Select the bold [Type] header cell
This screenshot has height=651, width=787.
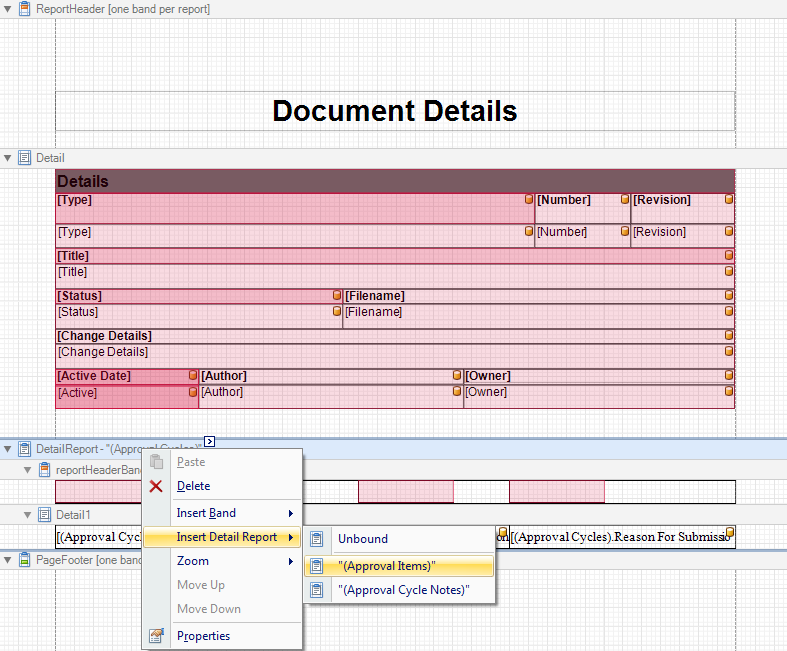(x=295, y=208)
